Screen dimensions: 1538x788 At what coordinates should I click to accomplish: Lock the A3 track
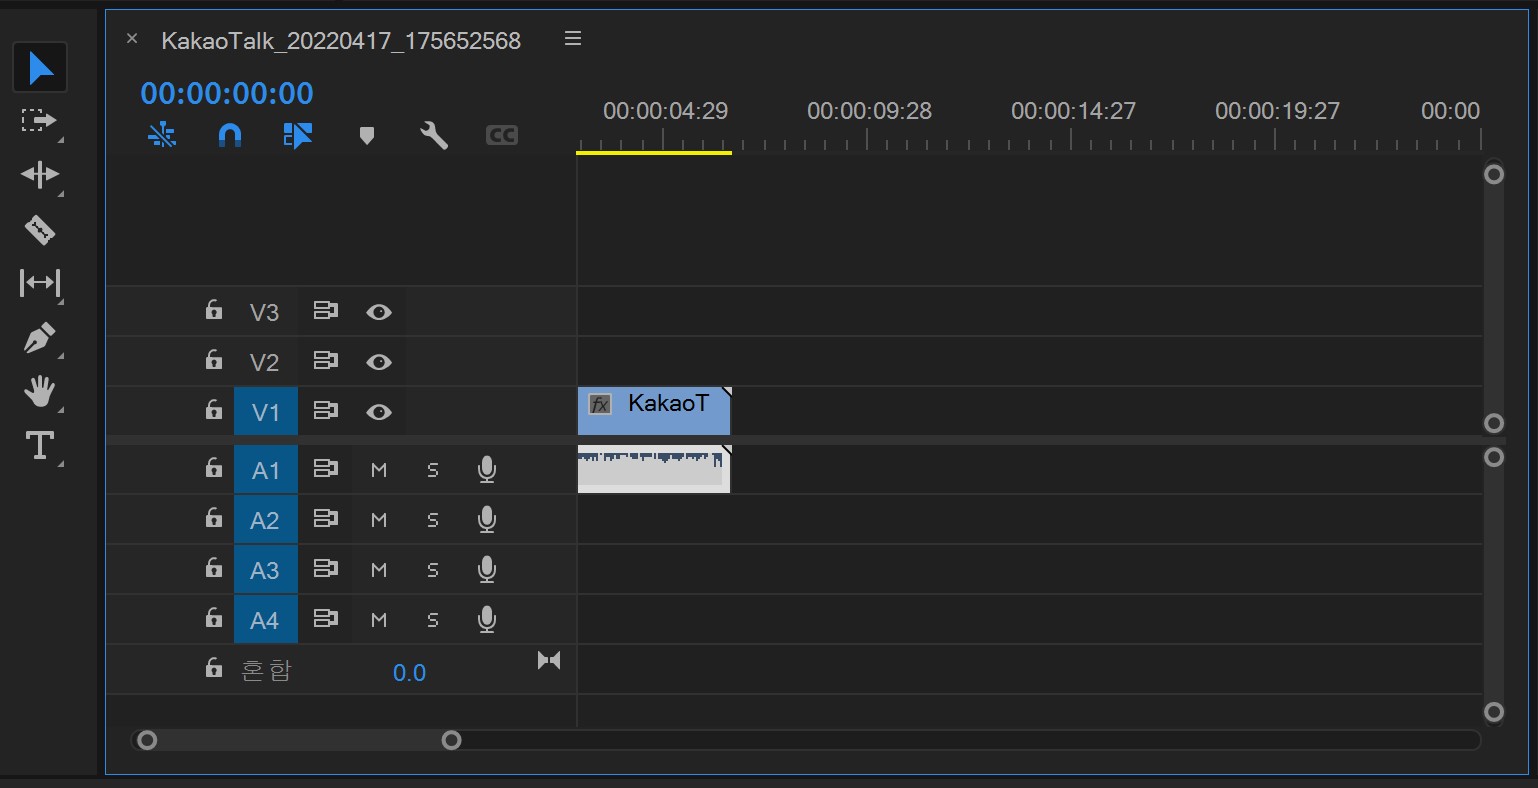coord(213,567)
